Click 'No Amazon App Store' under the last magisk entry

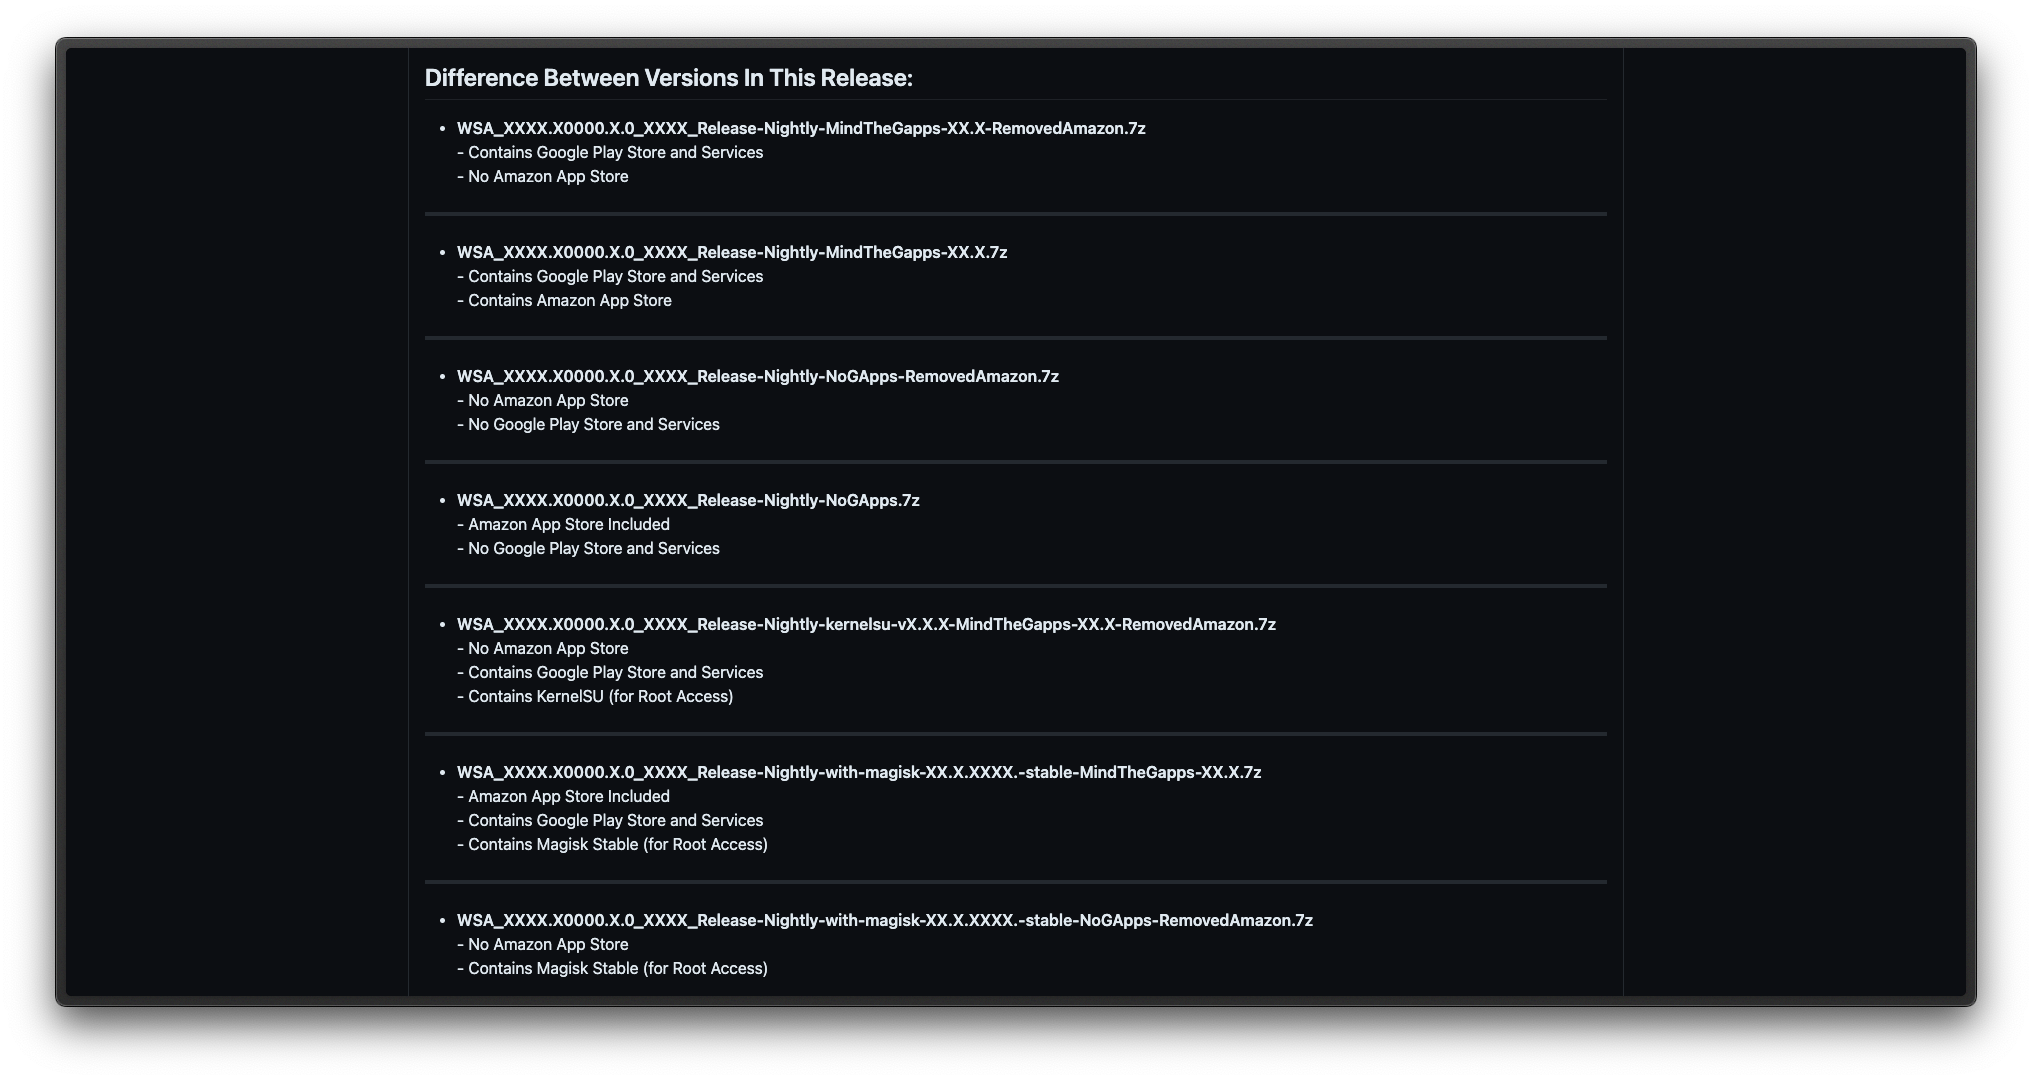pos(542,944)
